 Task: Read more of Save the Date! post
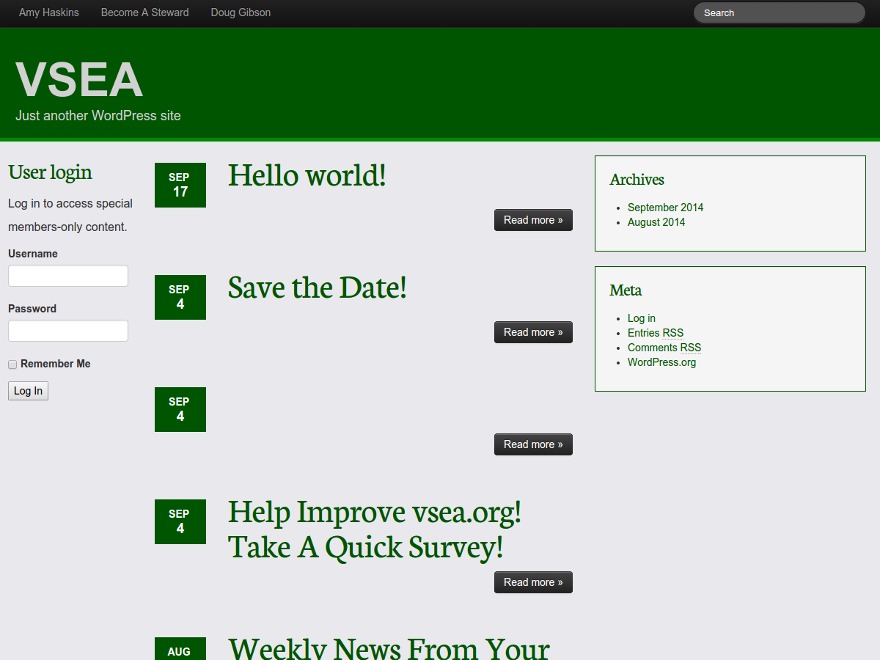click(533, 332)
